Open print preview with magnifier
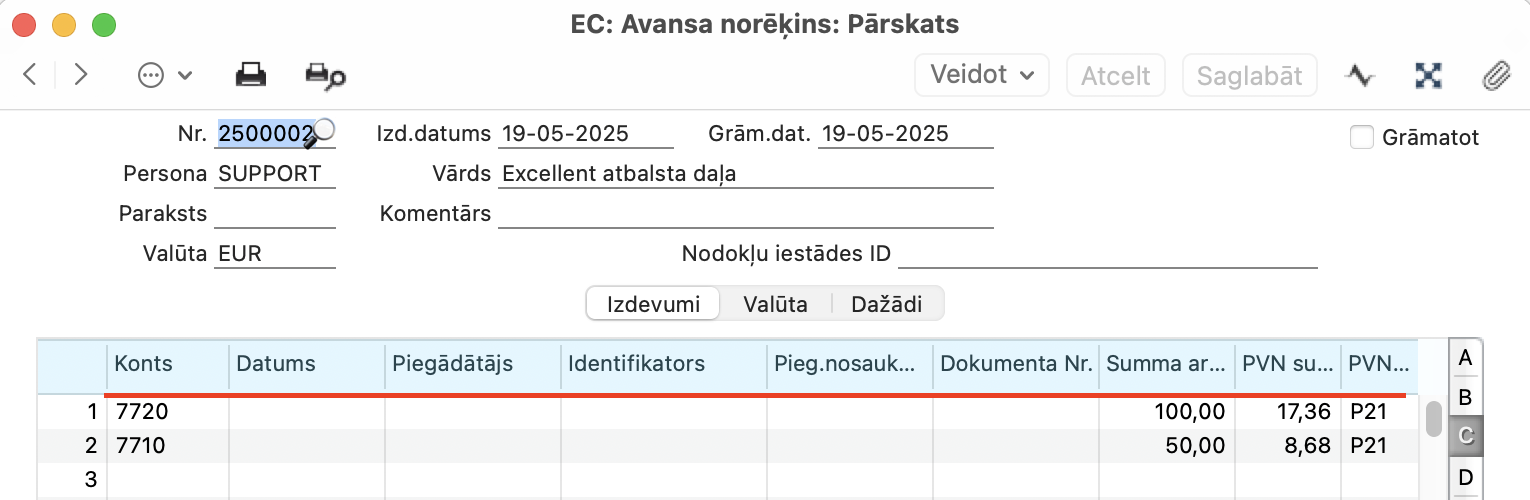Viewport: 1530px width, 500px height. 325,76
